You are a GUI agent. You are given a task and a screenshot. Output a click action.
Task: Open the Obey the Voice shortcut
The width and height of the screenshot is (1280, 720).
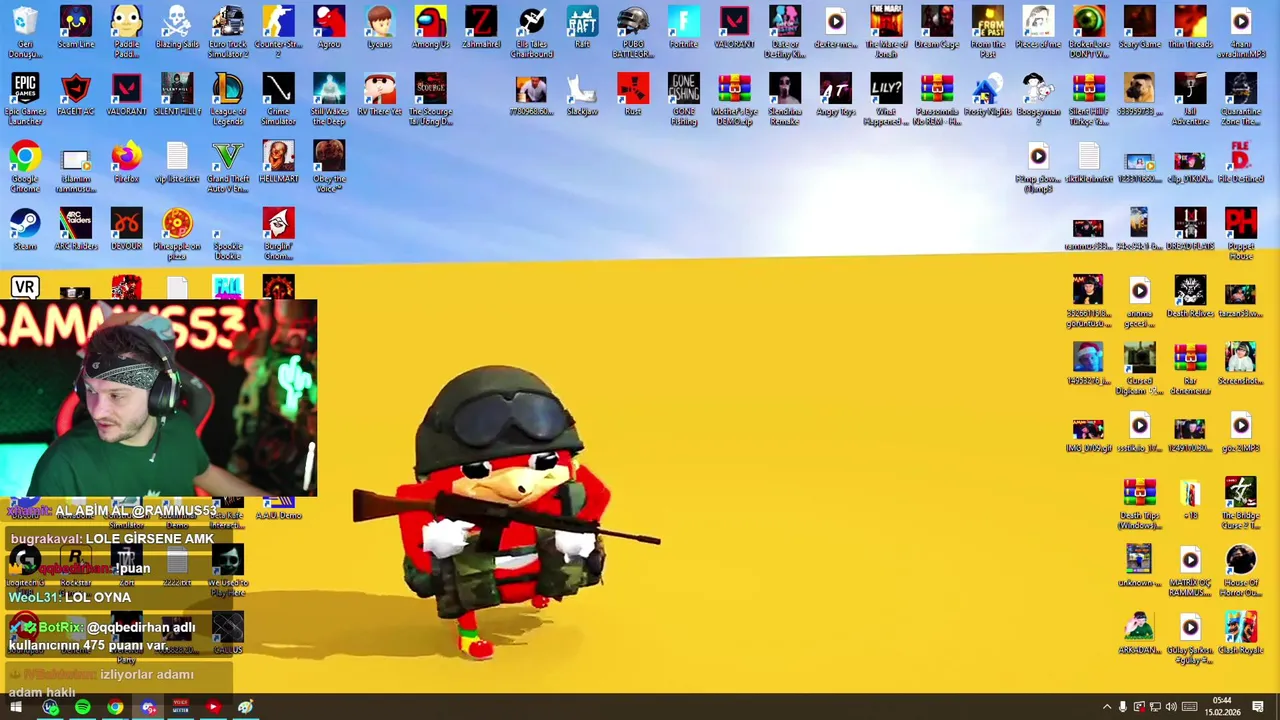[329, 166]
